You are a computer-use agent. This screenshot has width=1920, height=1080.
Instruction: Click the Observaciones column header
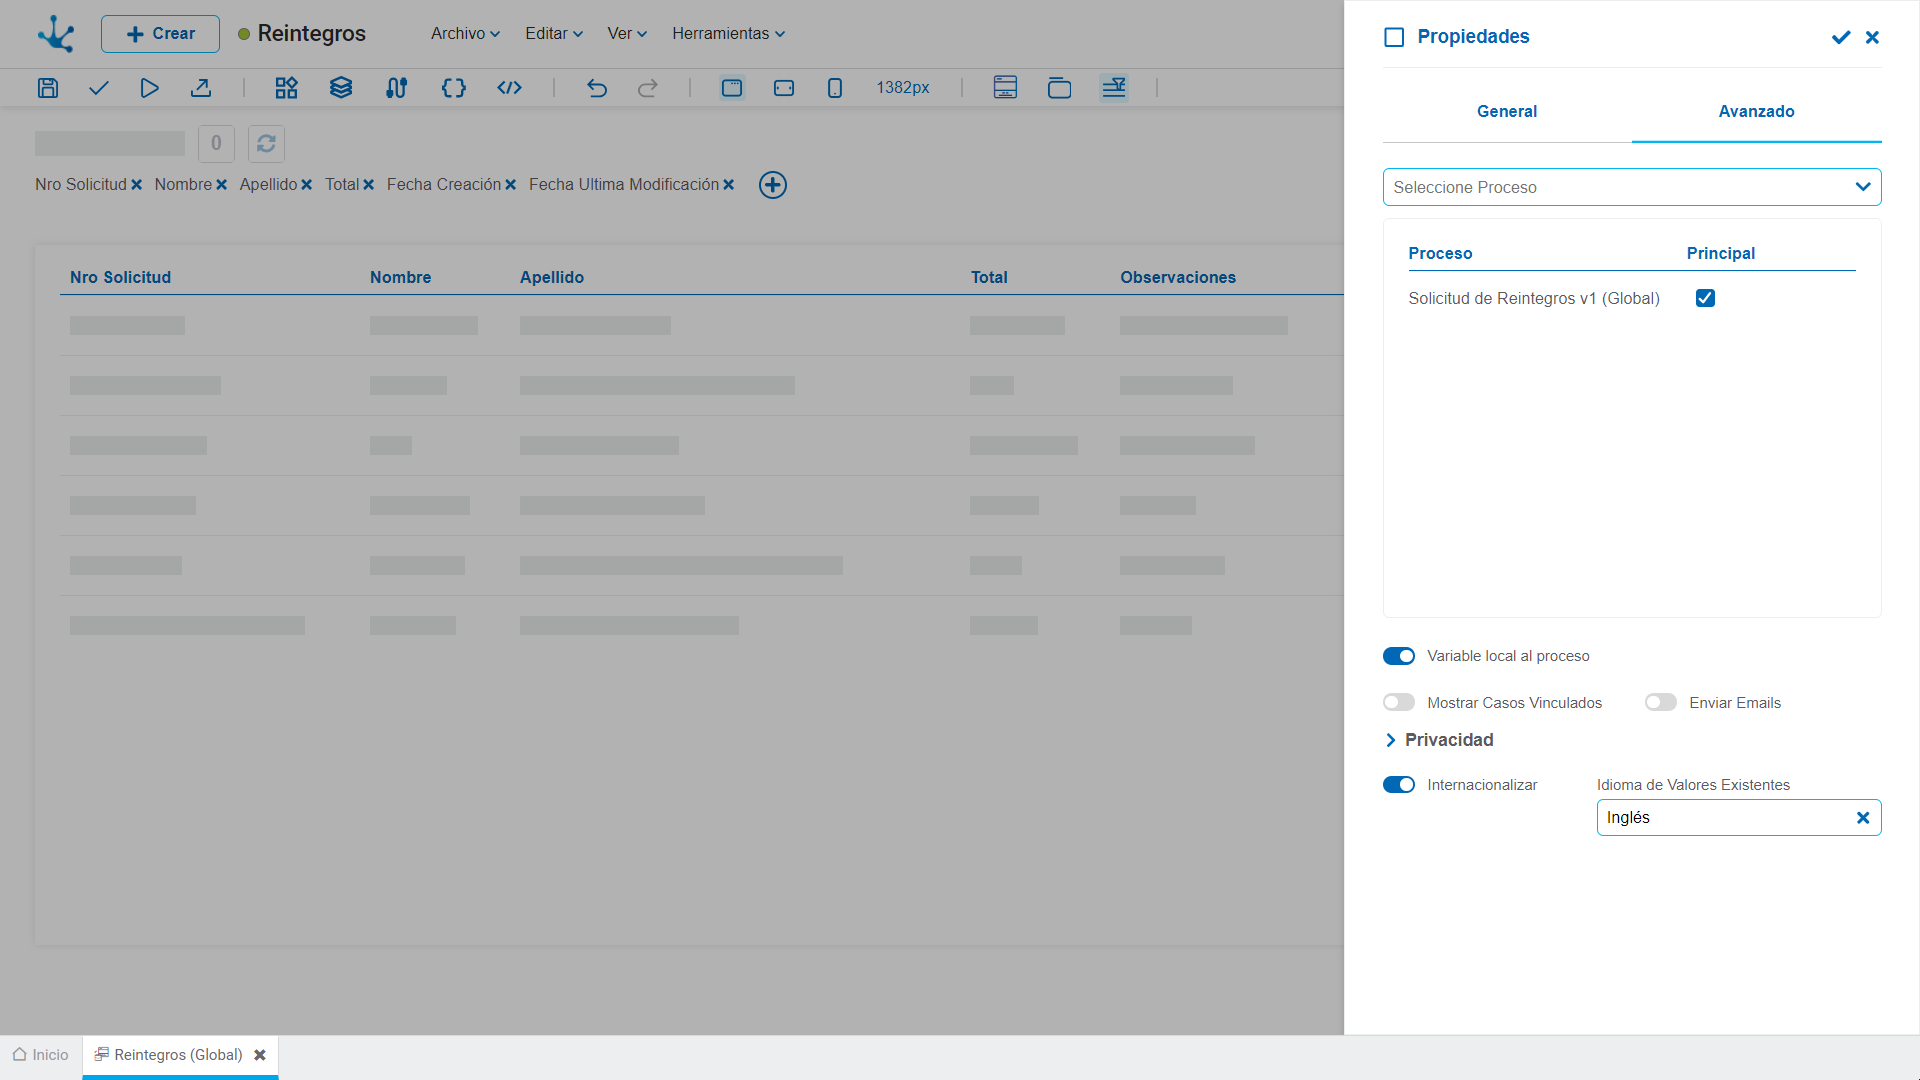click(x=1178, y=277)
